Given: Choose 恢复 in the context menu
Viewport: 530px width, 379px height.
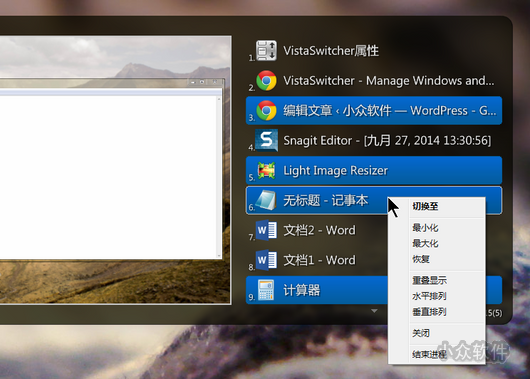Looking at the screenshot, I should (x=421, y=259).
